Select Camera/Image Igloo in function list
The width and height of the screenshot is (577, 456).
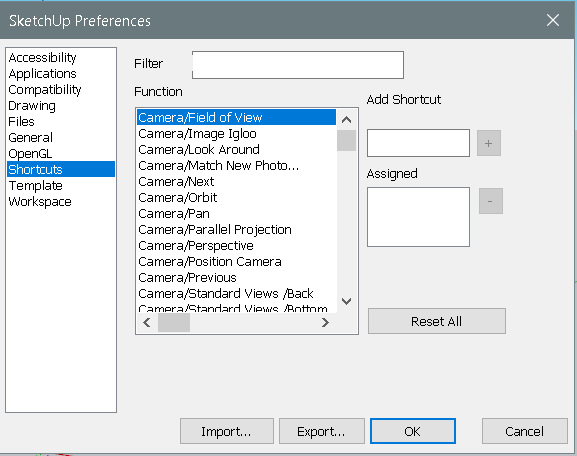click(x=236, y=134)
